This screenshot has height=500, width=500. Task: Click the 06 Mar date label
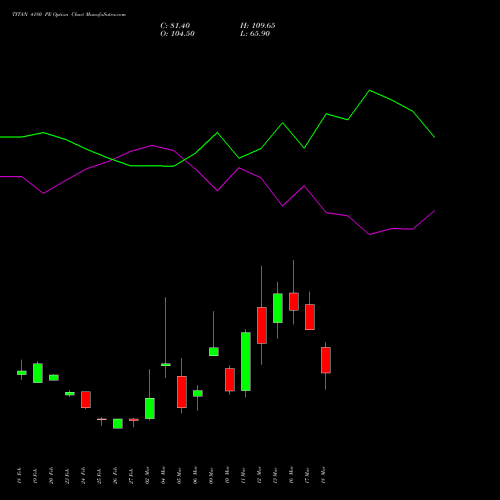point(195,476)
